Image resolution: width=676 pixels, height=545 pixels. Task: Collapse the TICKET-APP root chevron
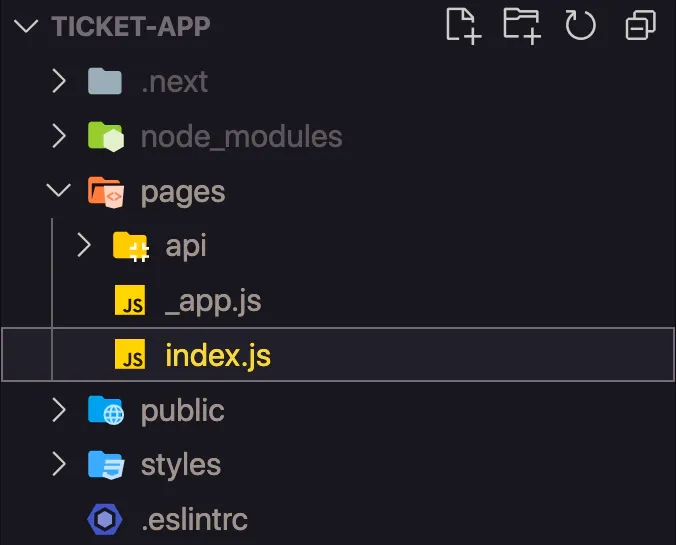click(26, 26)
